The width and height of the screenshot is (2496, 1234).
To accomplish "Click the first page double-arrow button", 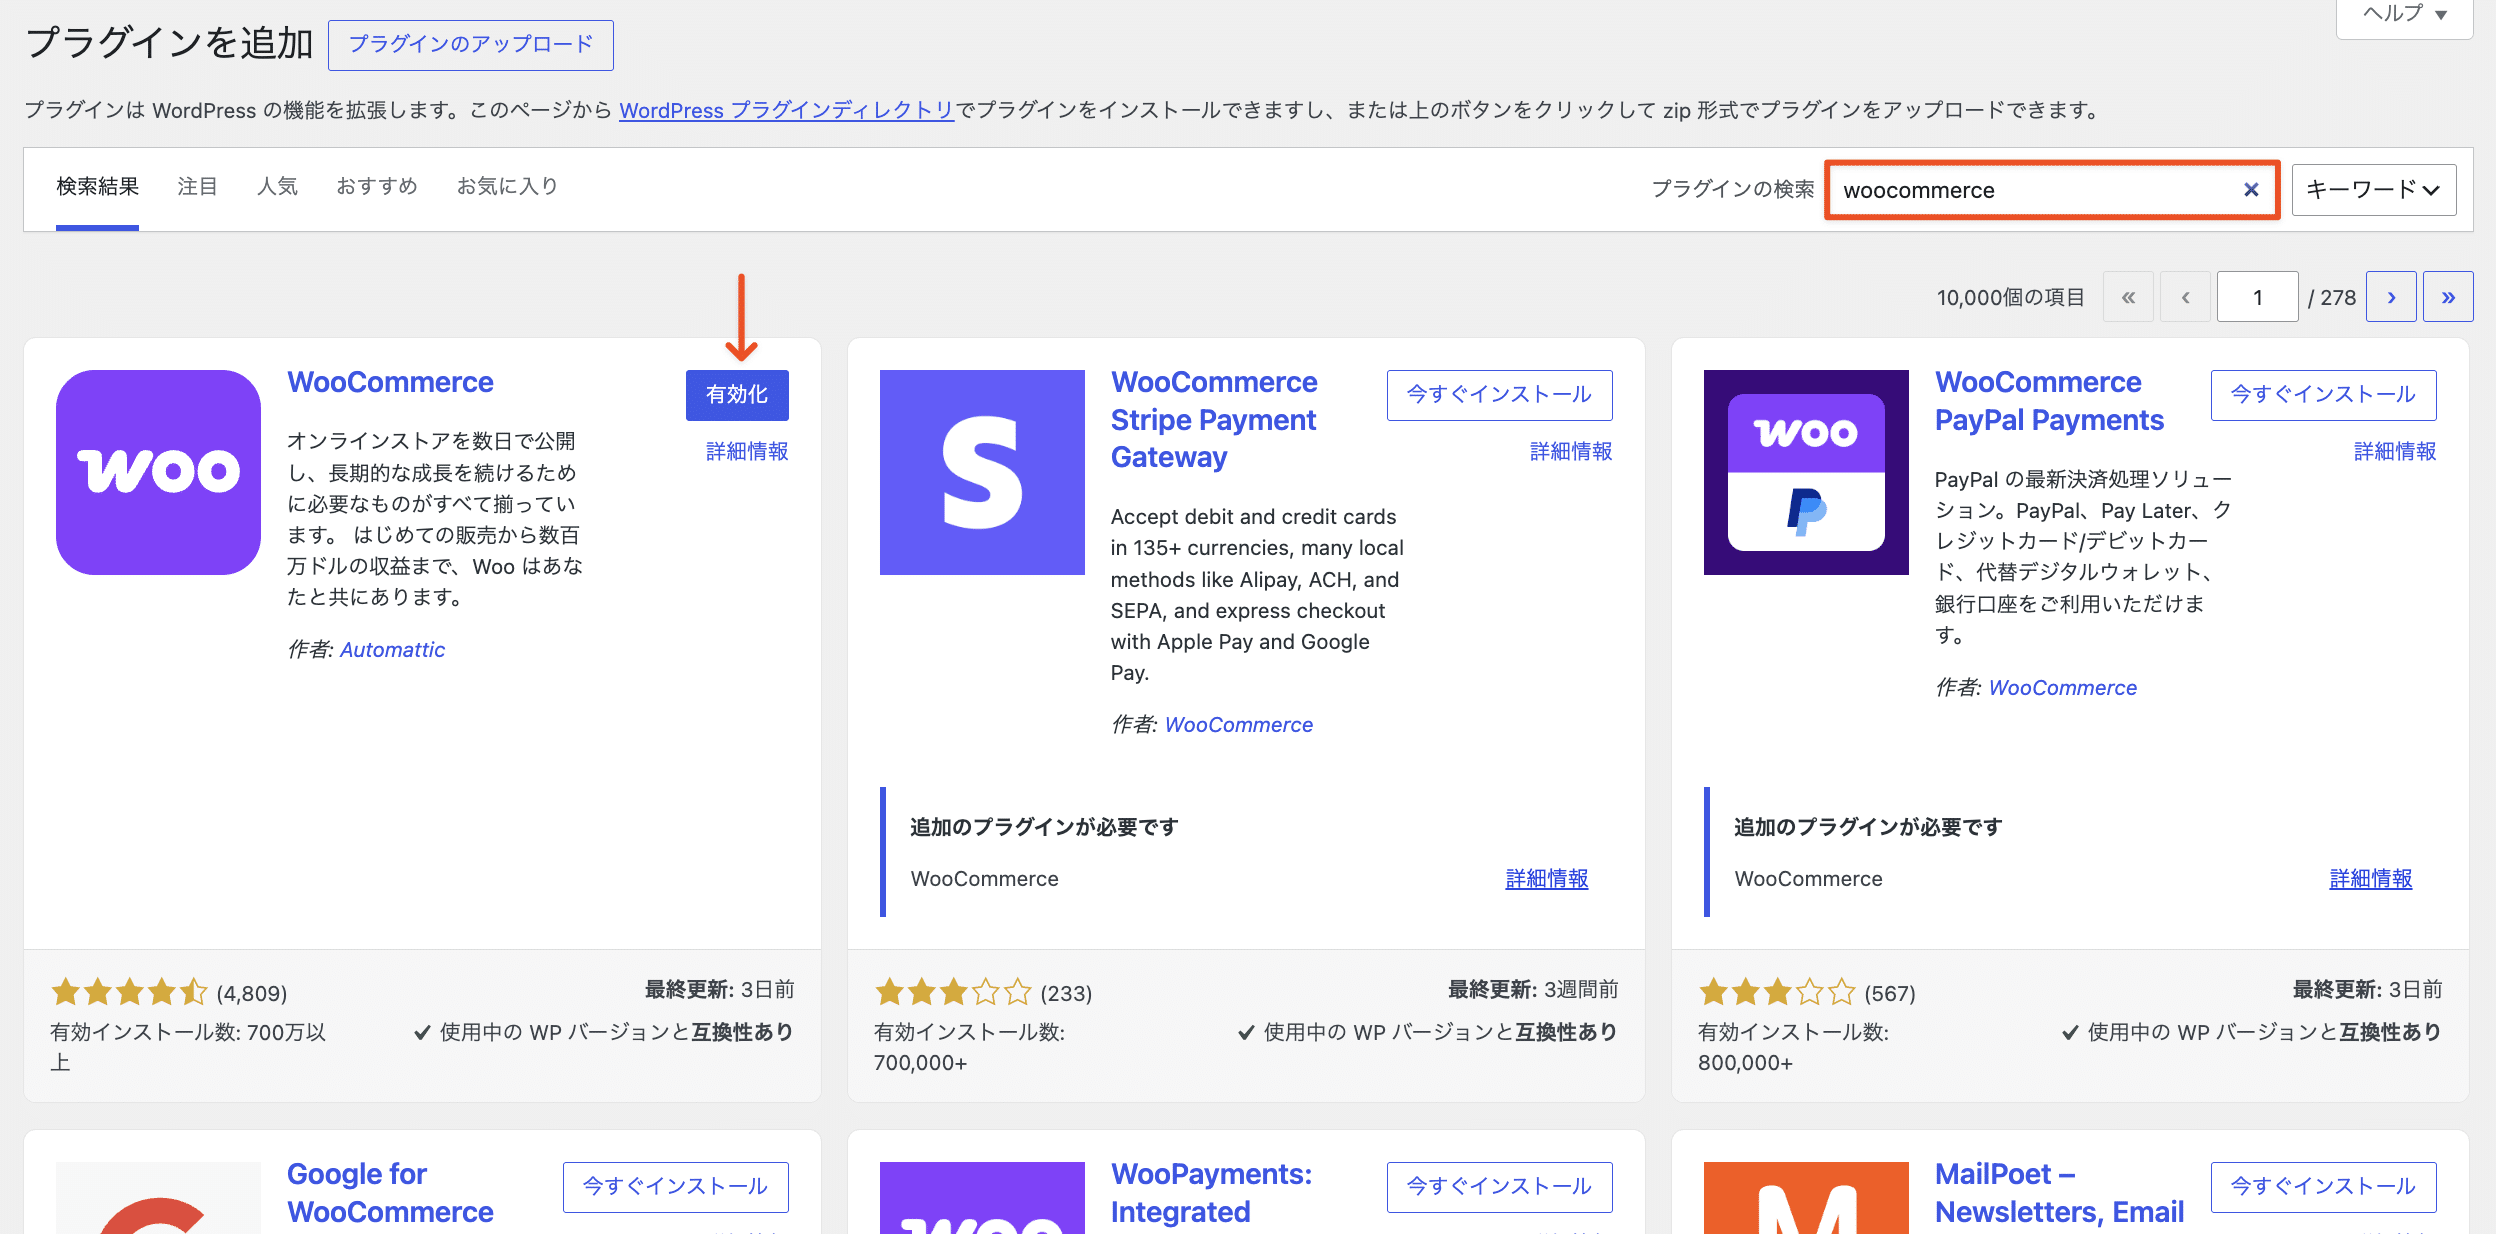I will click(x=2128, y=297).
